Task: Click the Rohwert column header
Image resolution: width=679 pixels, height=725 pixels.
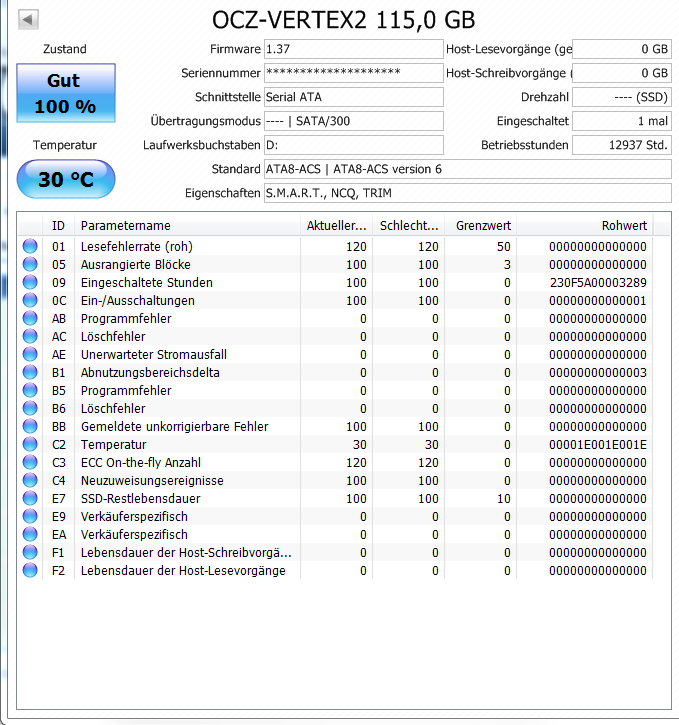Action: (585, 226)
